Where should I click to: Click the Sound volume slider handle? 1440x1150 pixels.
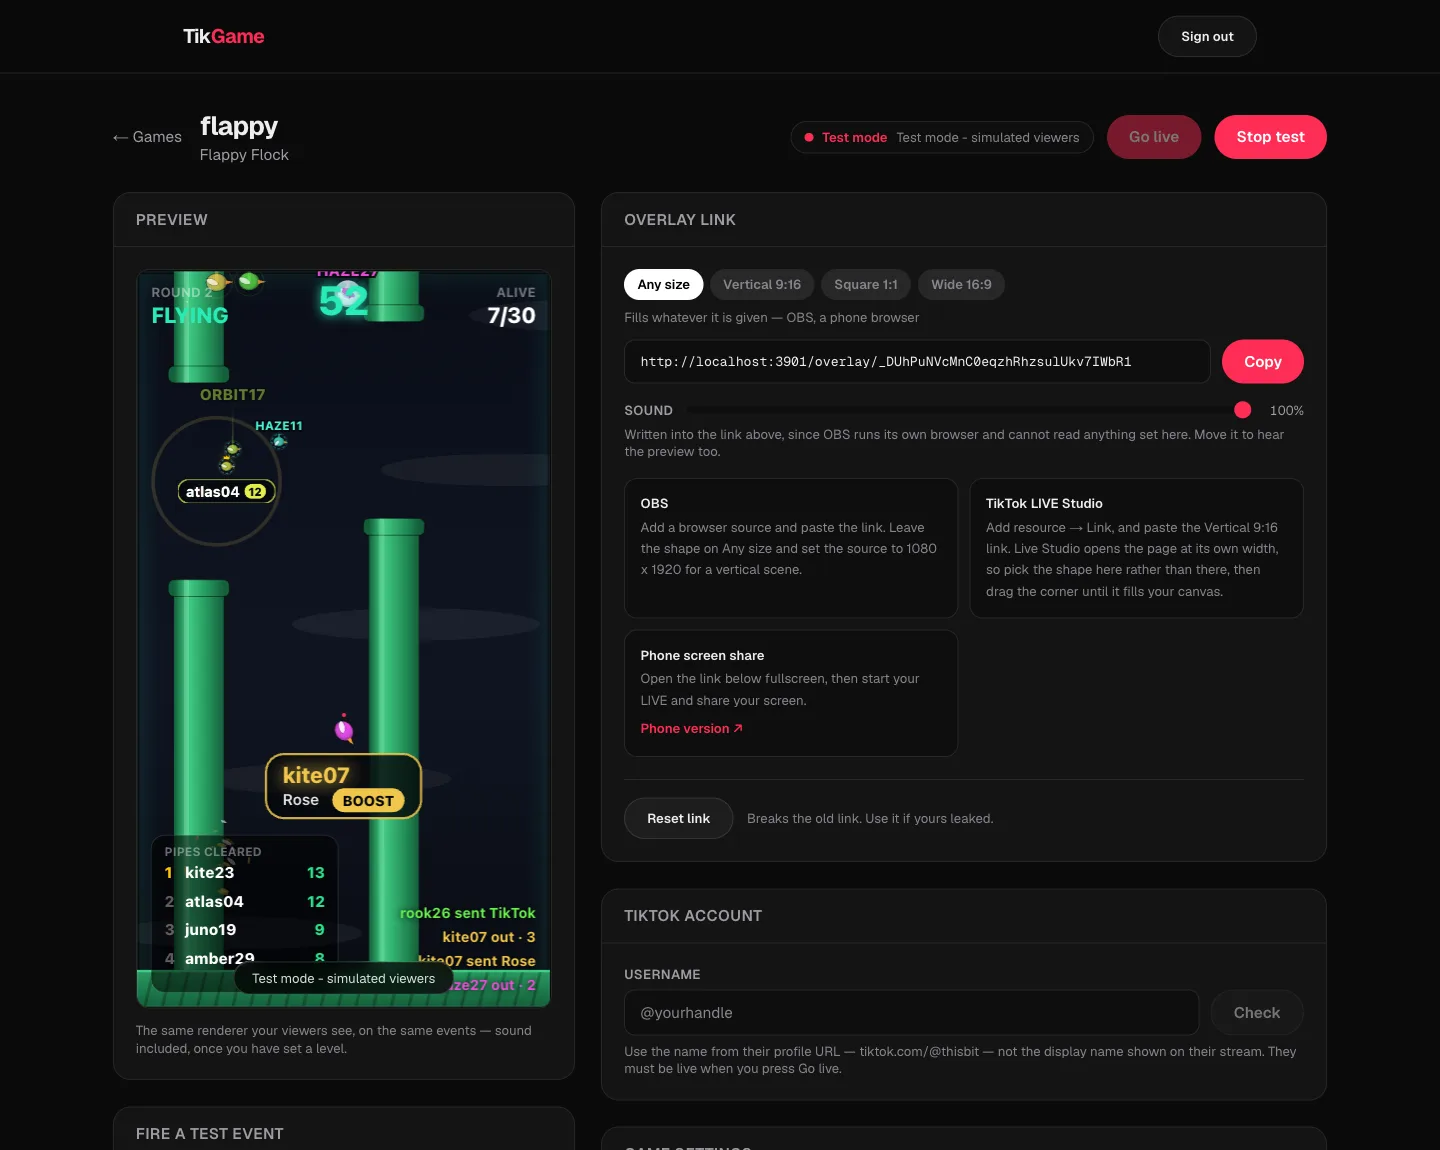1242,410
